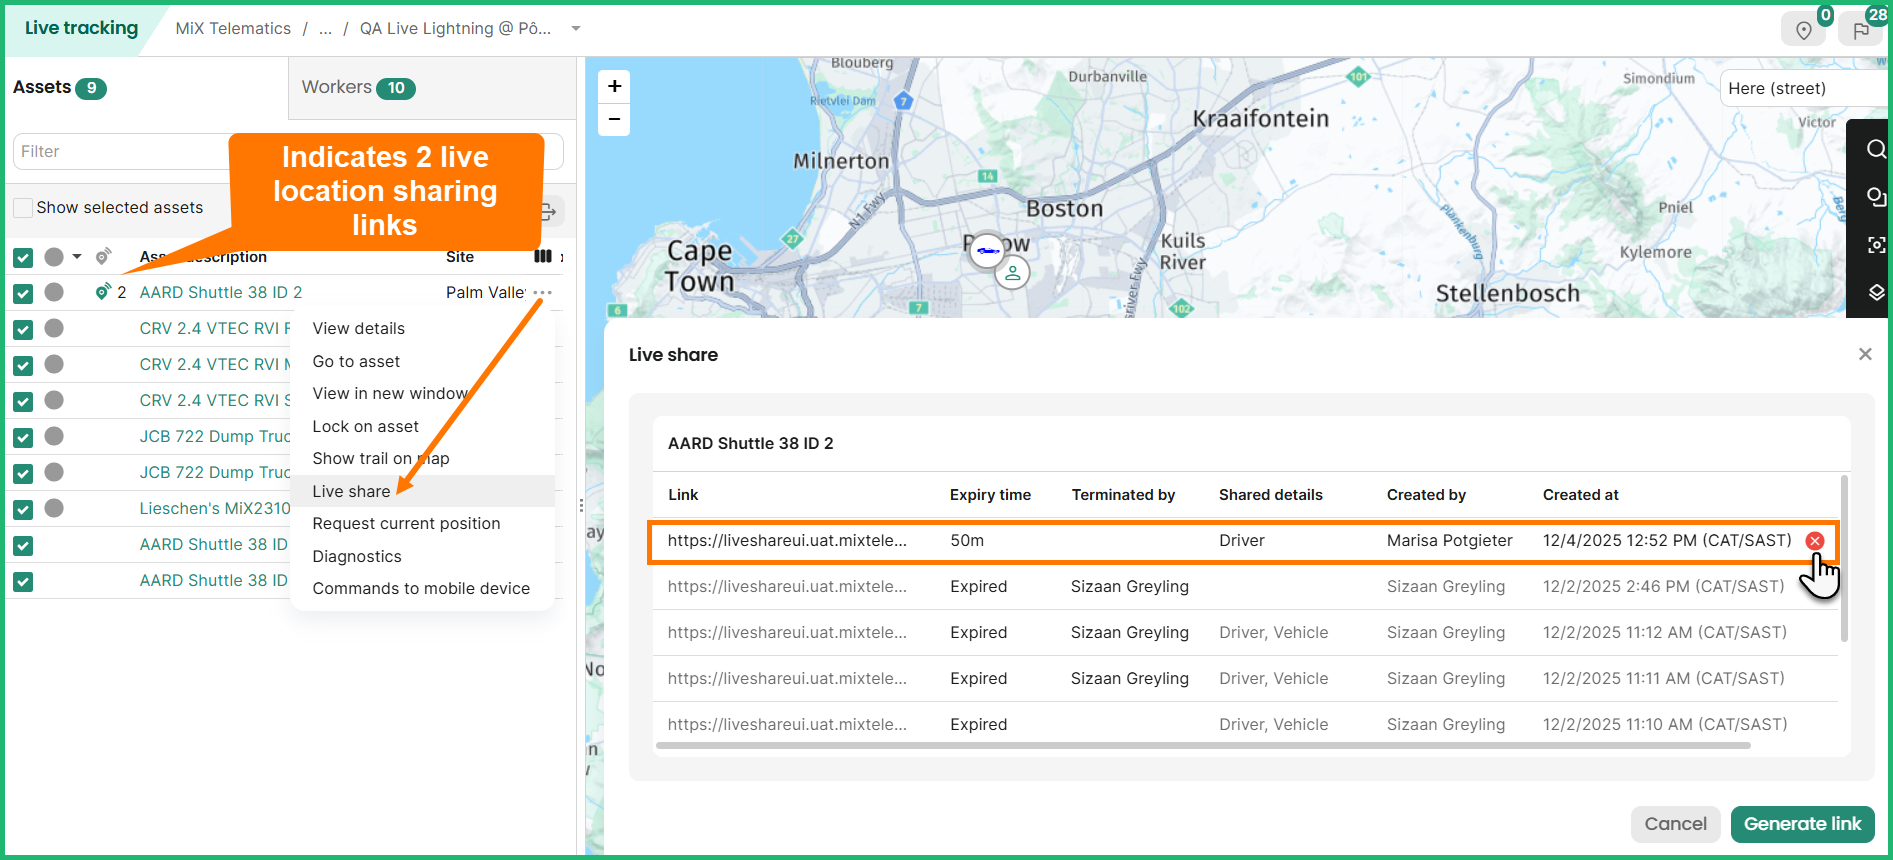The width and height of the screenshot is (1893, 860).
Task: Click the horizontal scrollbar under the link table
Action: pos(1202,746)
